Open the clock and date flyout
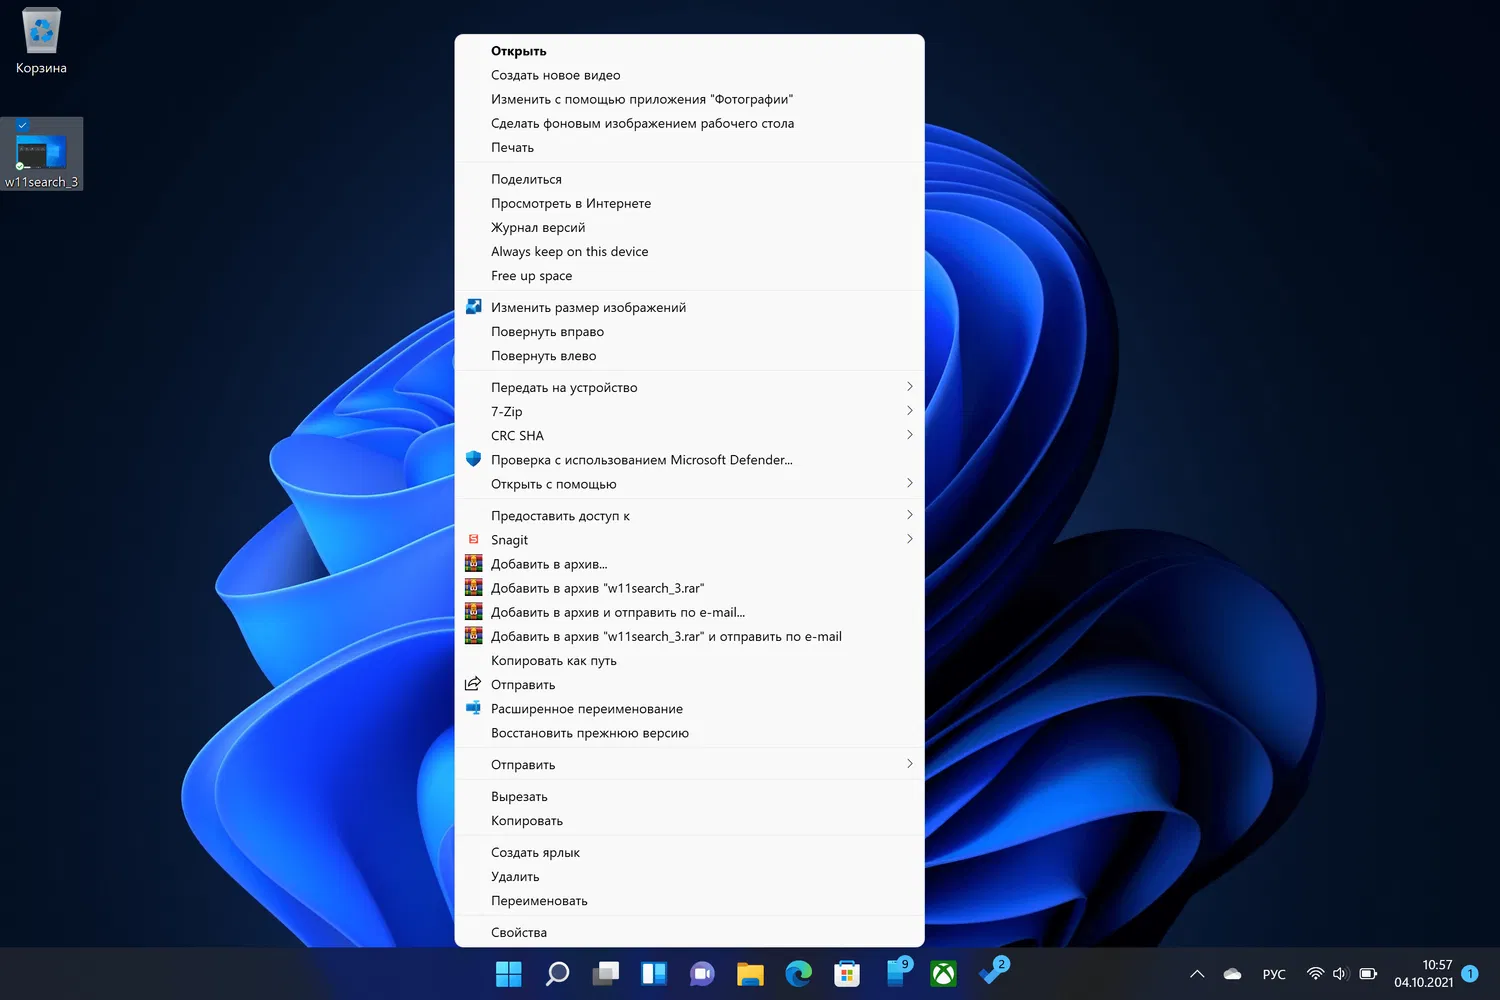This screenshot has width=1500, height=1000. click(1424, 973)
